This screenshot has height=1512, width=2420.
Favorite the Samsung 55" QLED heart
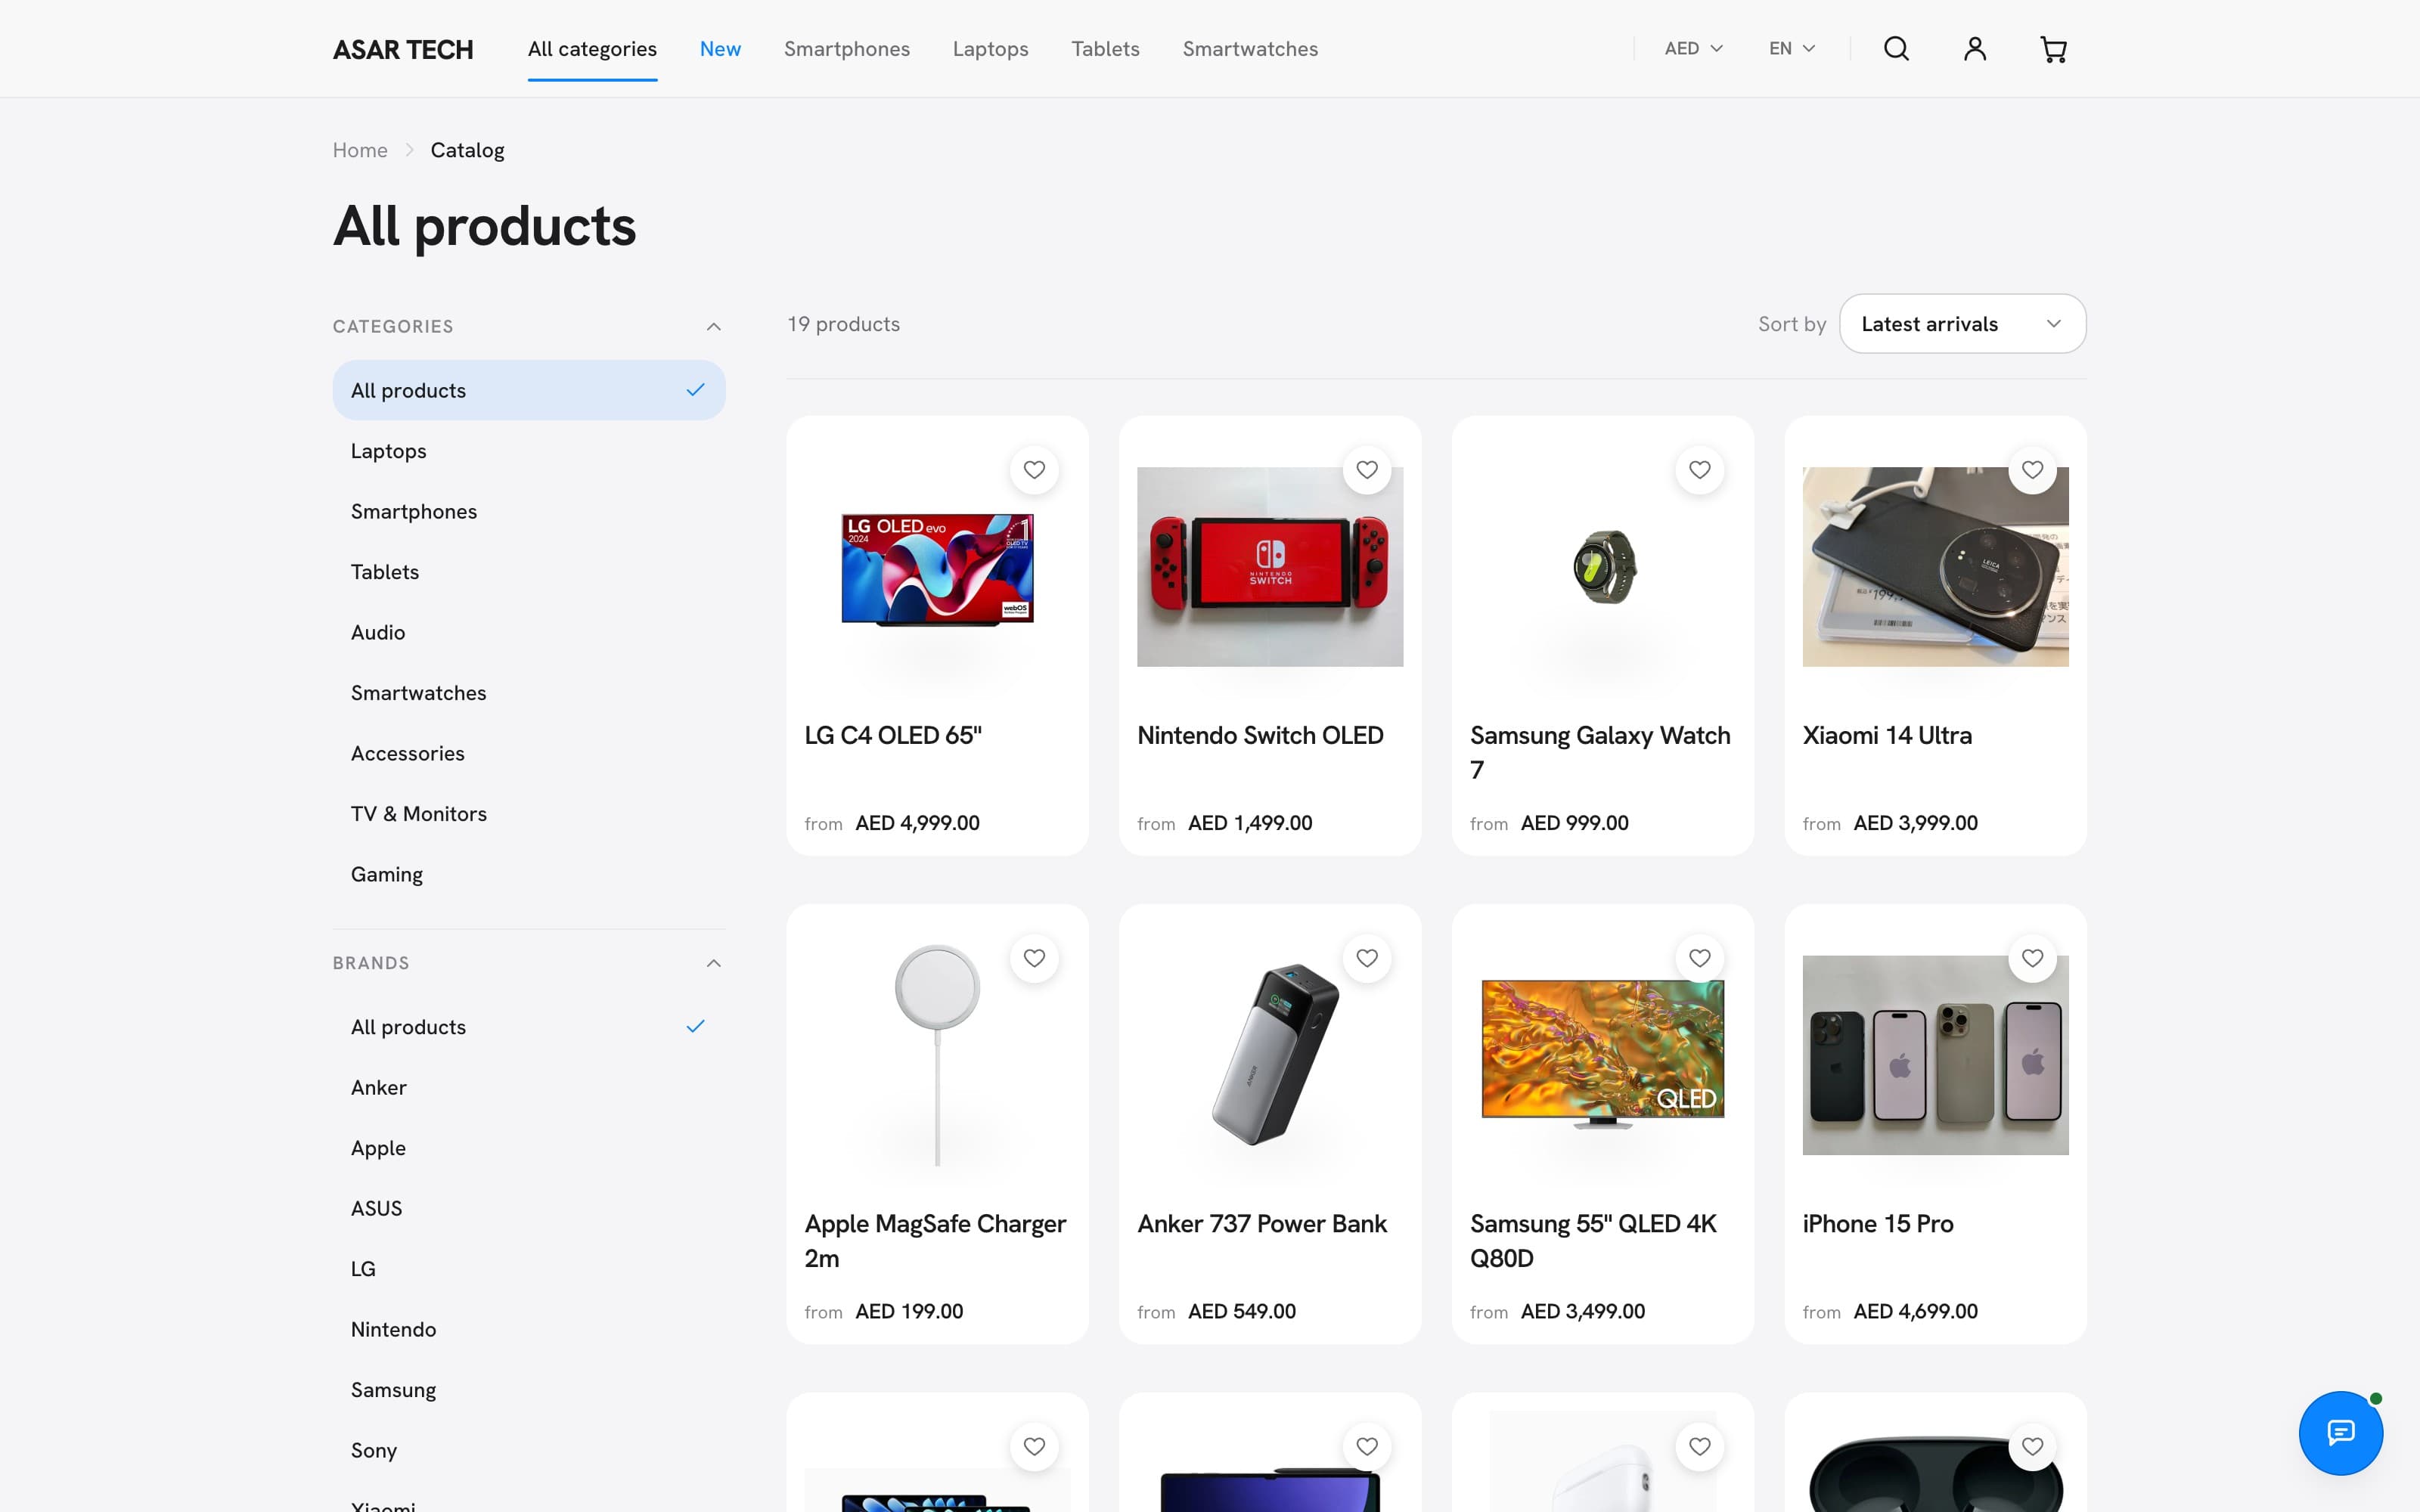click(1700, 958)
